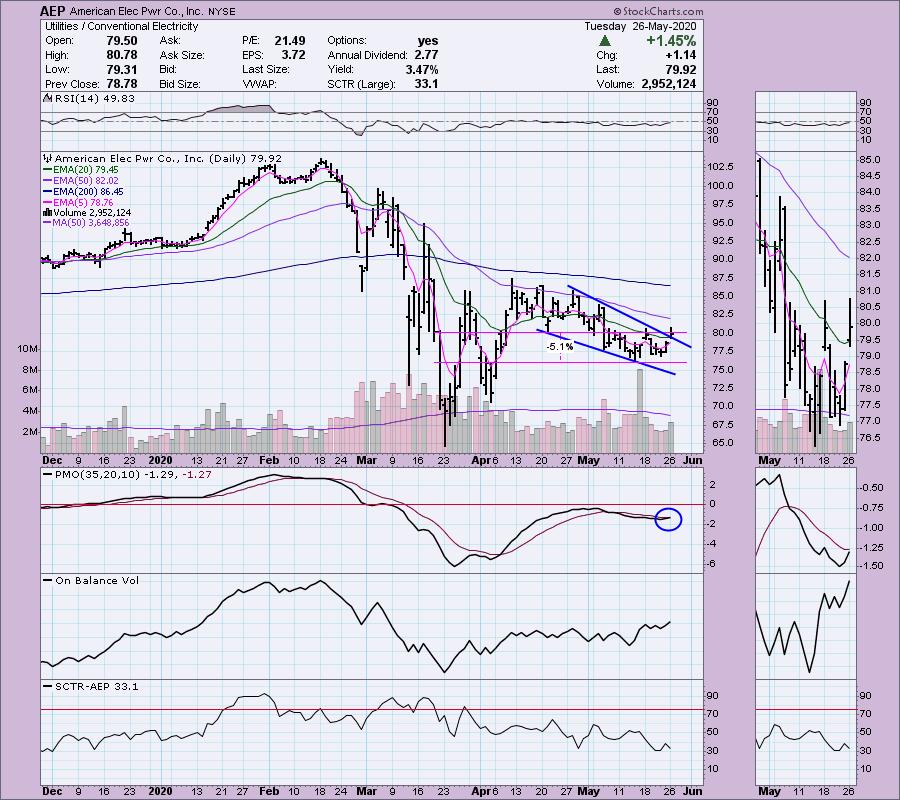The width and height of the screenshot is (900, 800).
Task: Click the 'EMA(50) 82.02' legend entry
Action: tap(86, 181)
